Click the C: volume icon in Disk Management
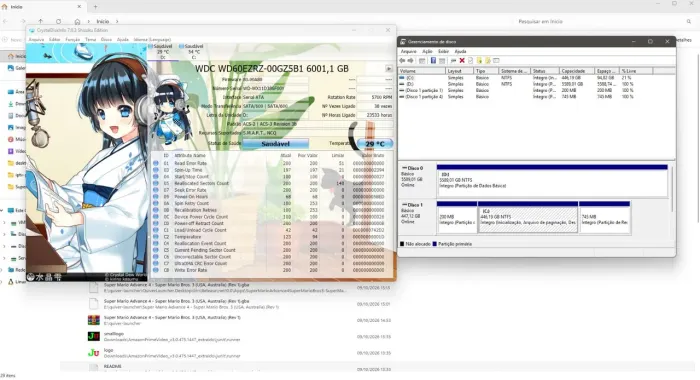 (x=402, y=78)
